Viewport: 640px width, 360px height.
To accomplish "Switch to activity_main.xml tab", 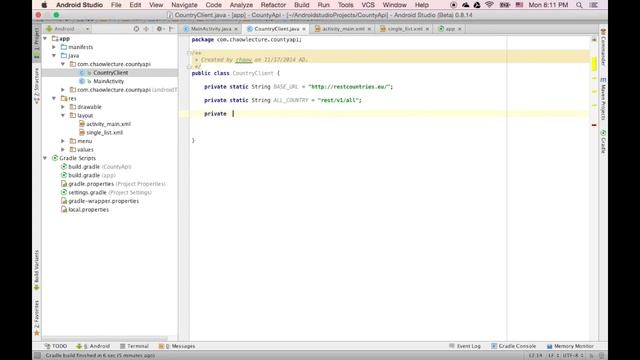I will coord(343,29).
